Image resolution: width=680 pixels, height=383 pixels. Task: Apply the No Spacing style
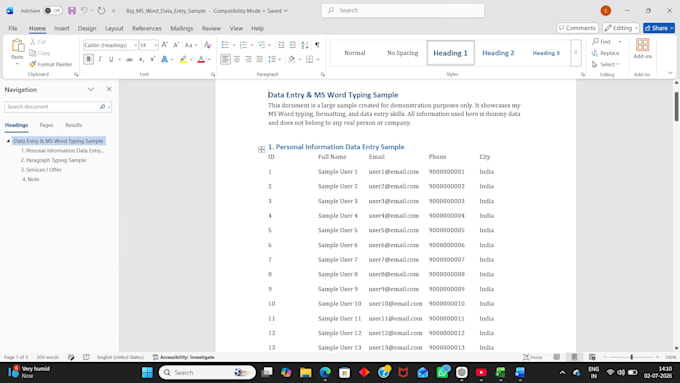point(402,53)
